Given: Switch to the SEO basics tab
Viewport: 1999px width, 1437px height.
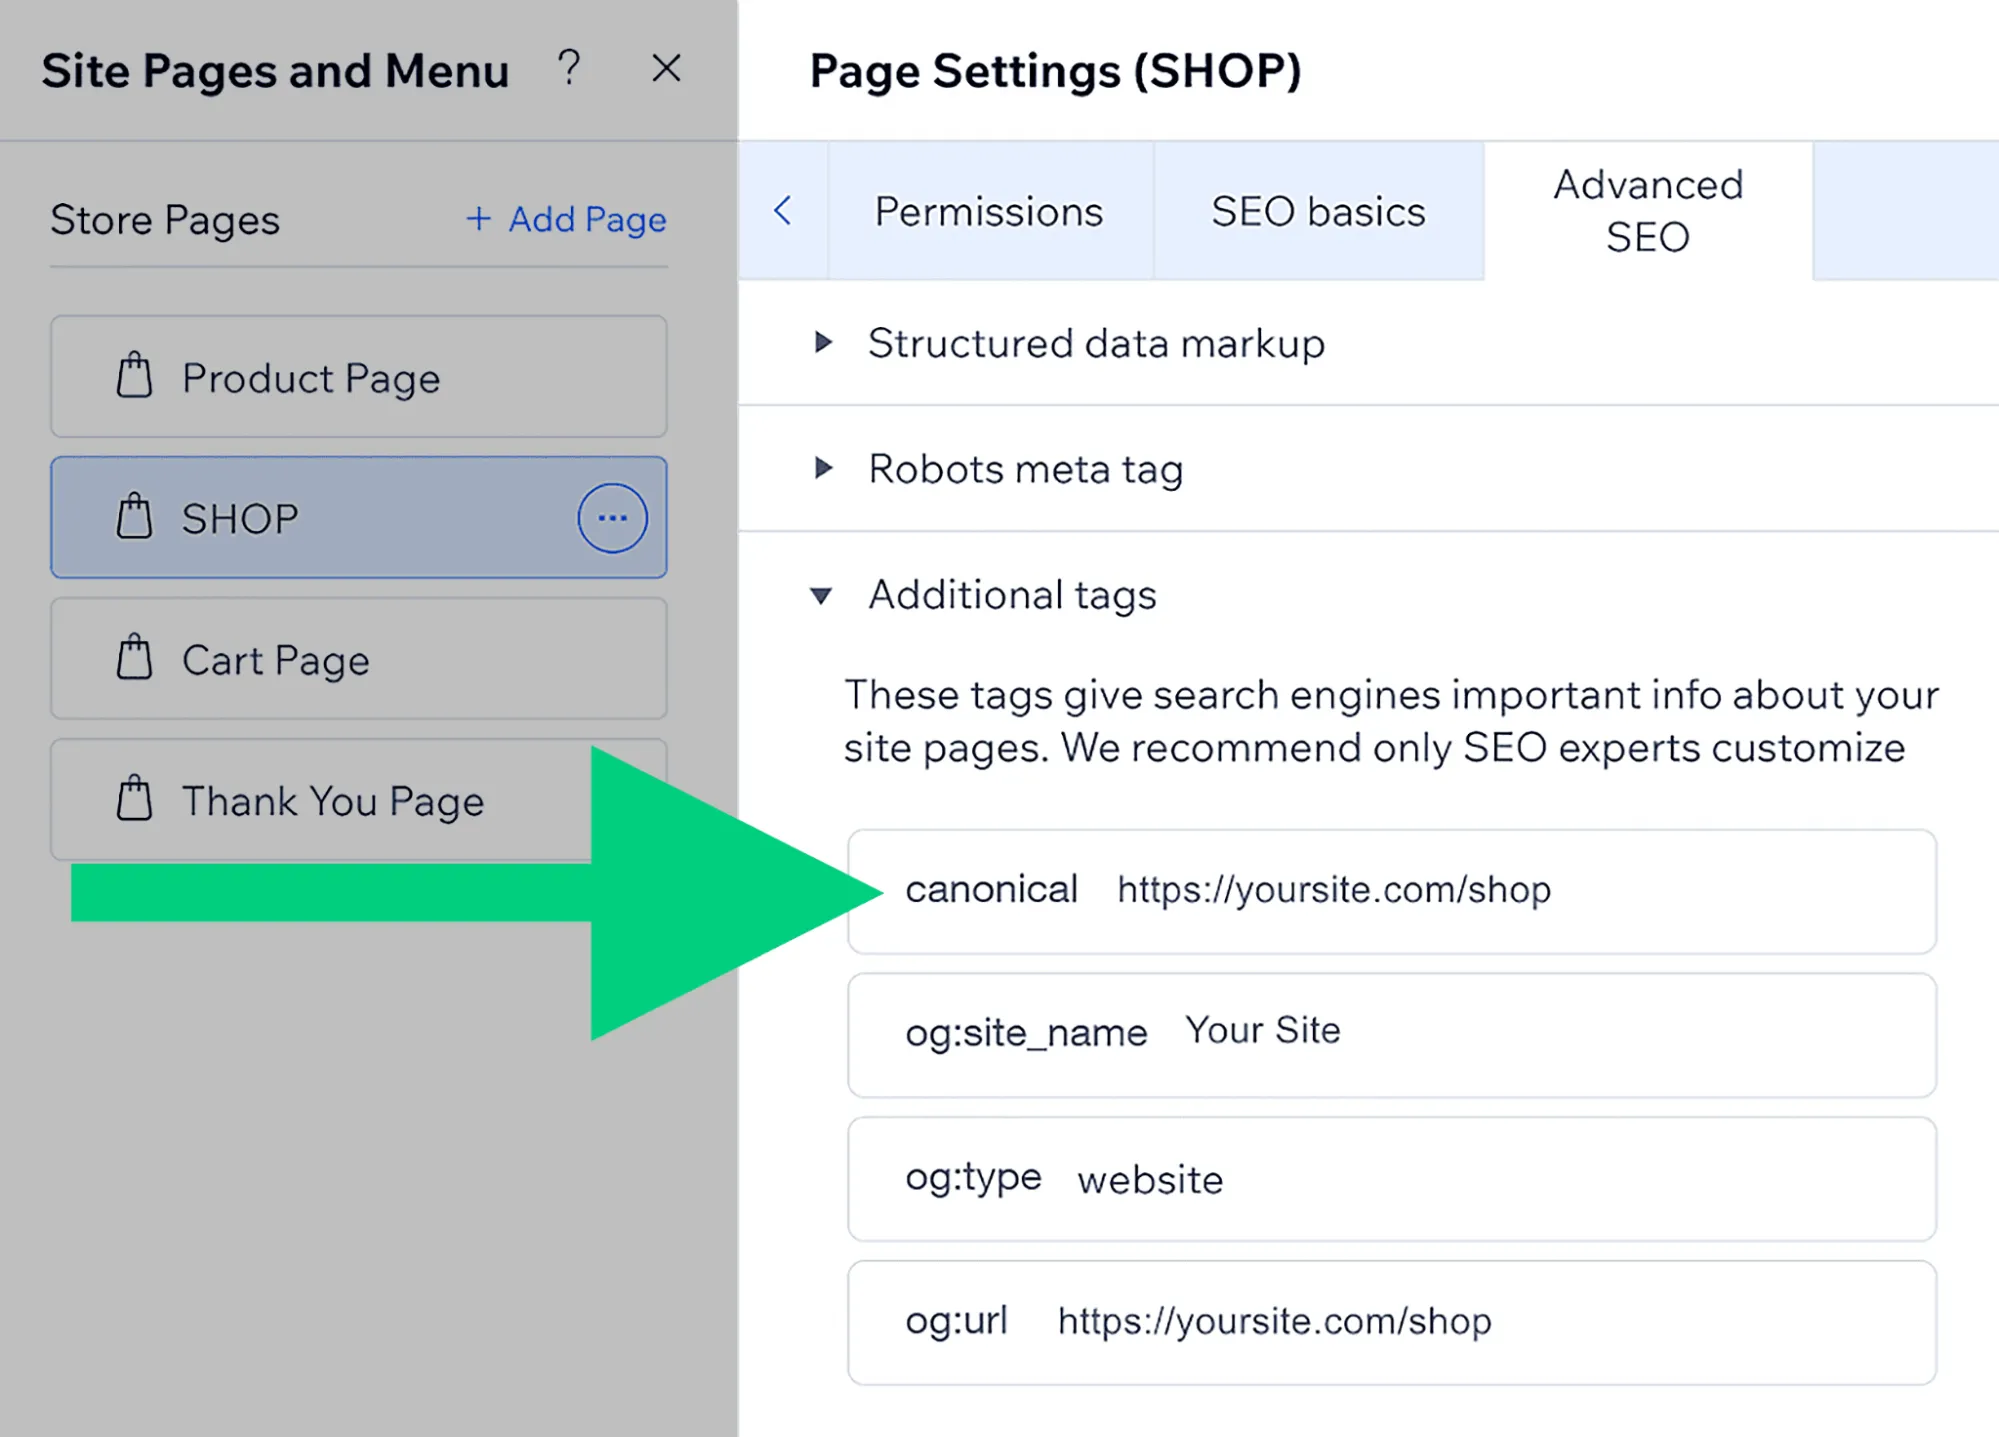Looking at the screenshot, I should (x=1318, y=211).
